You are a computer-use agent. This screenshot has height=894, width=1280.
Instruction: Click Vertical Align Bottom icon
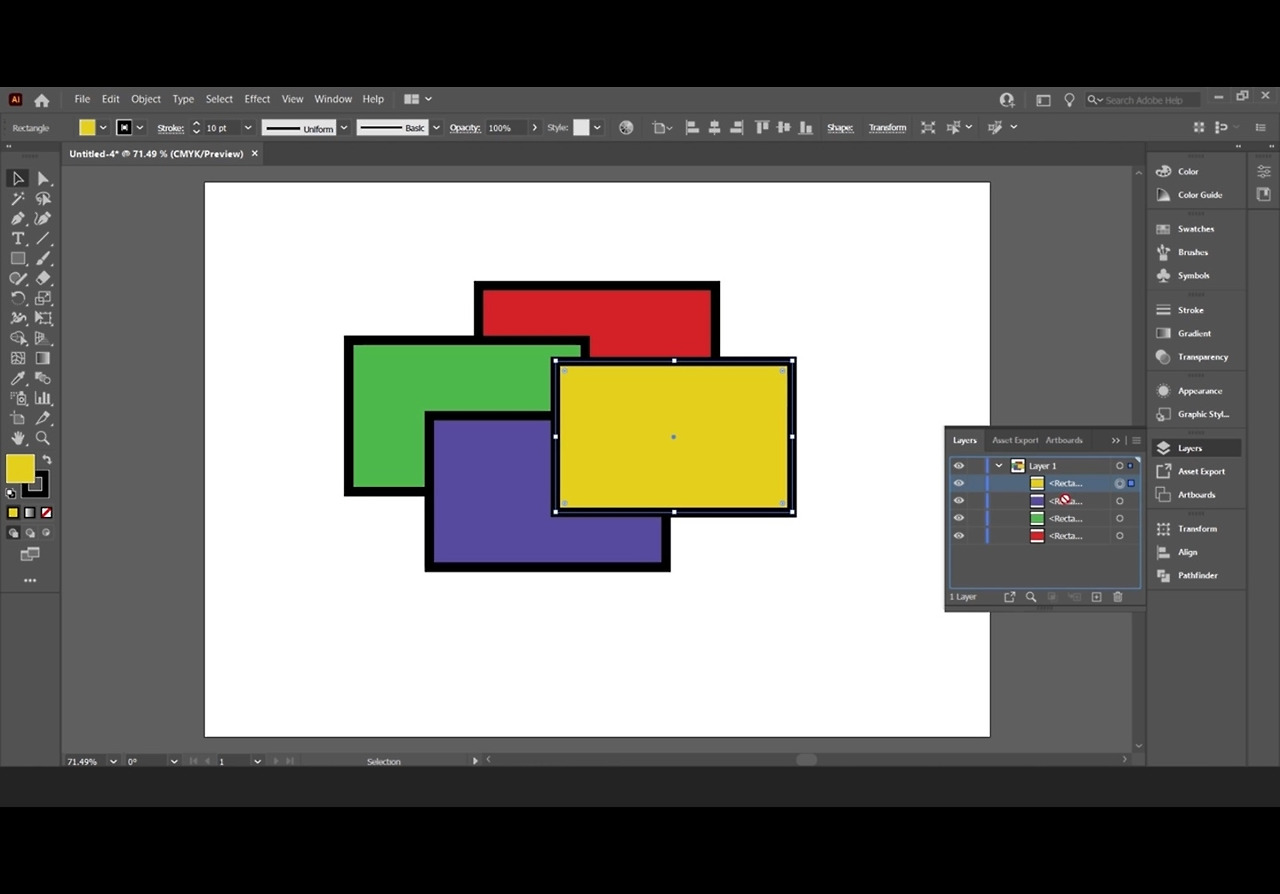(805, 128)
